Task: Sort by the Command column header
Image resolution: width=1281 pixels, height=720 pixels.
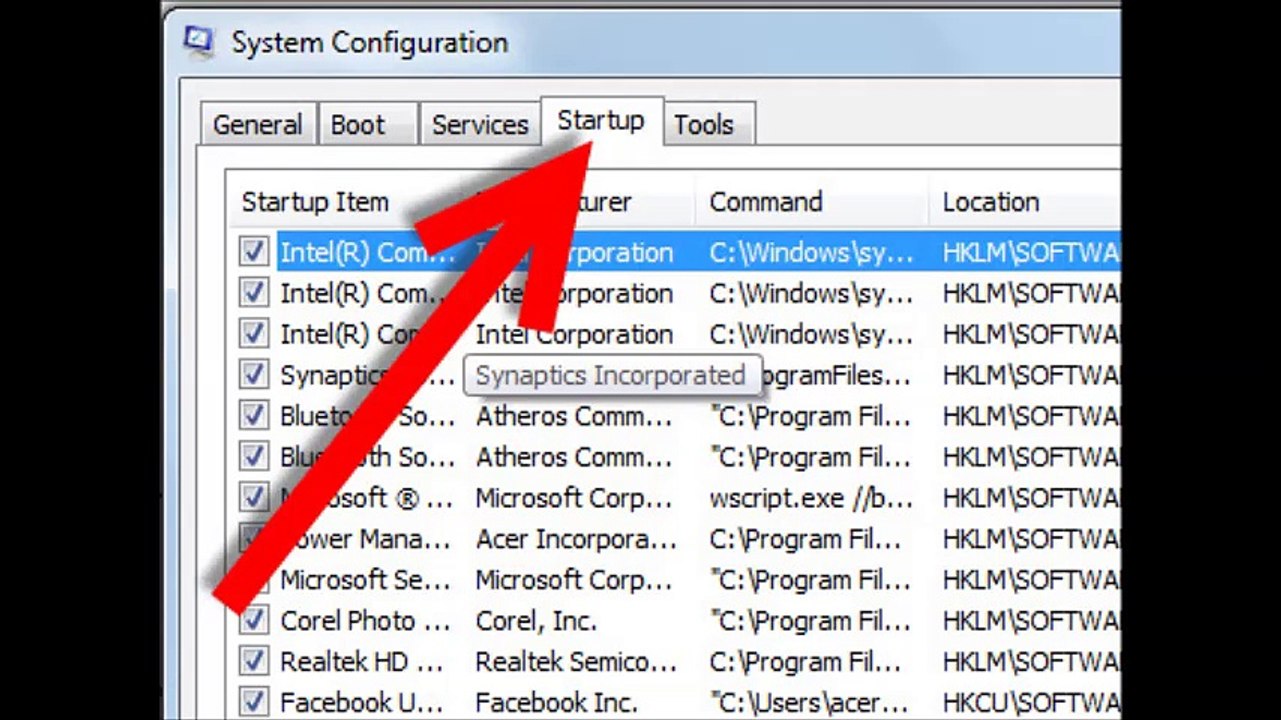Action: pyautogui.click(x=766, y=202)
